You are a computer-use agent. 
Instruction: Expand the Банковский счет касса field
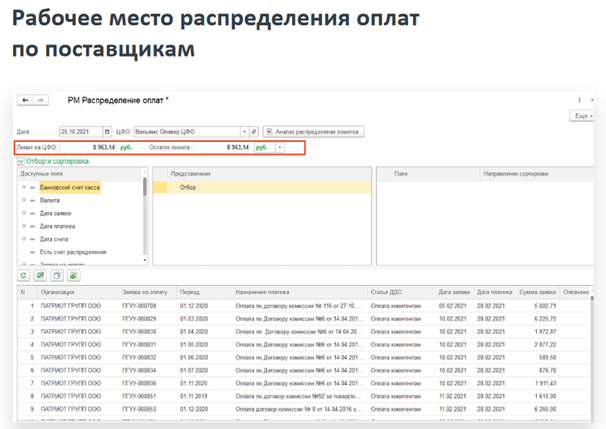click(x=24, y=187)
